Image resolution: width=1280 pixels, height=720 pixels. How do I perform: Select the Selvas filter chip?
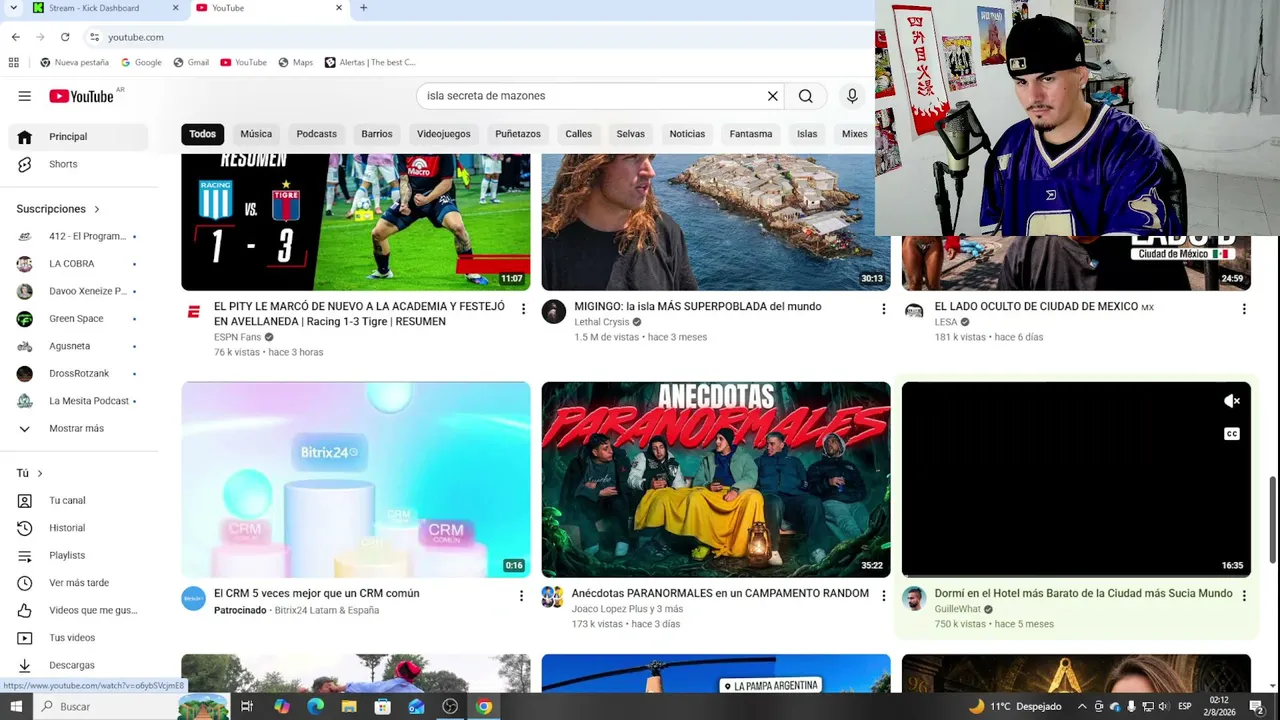coord(631,134)
